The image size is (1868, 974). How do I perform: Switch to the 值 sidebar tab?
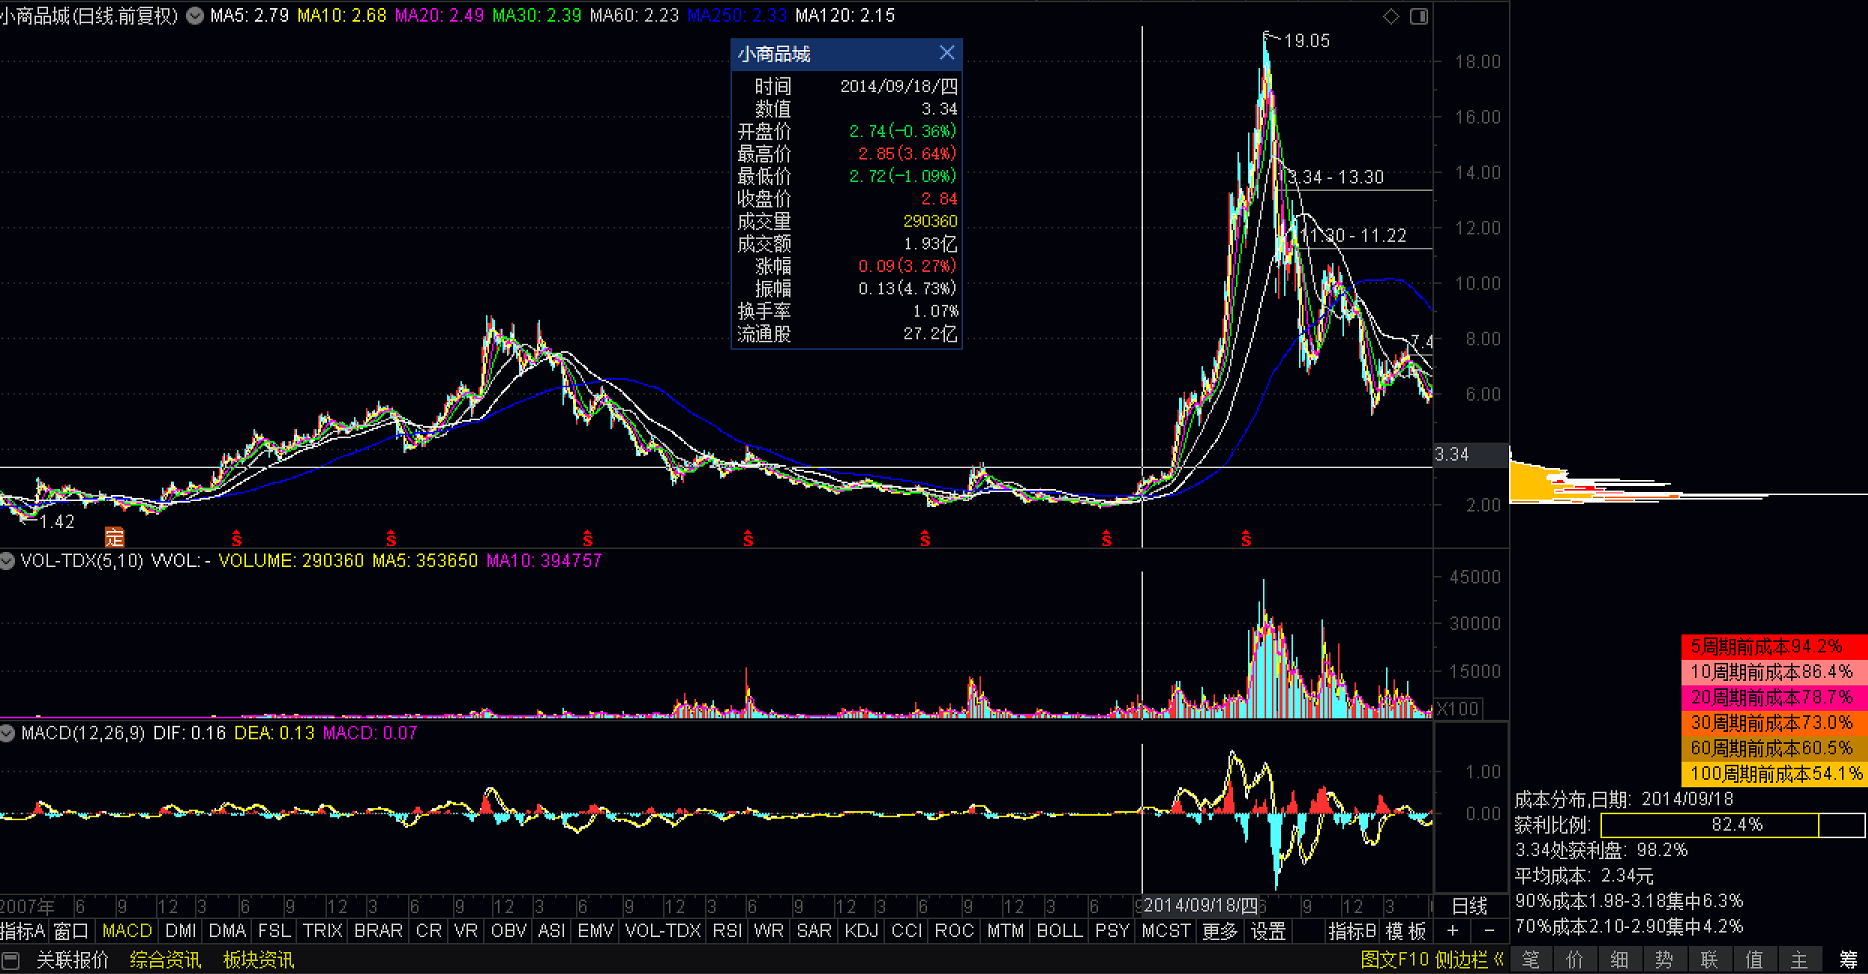click(1755, 960)
